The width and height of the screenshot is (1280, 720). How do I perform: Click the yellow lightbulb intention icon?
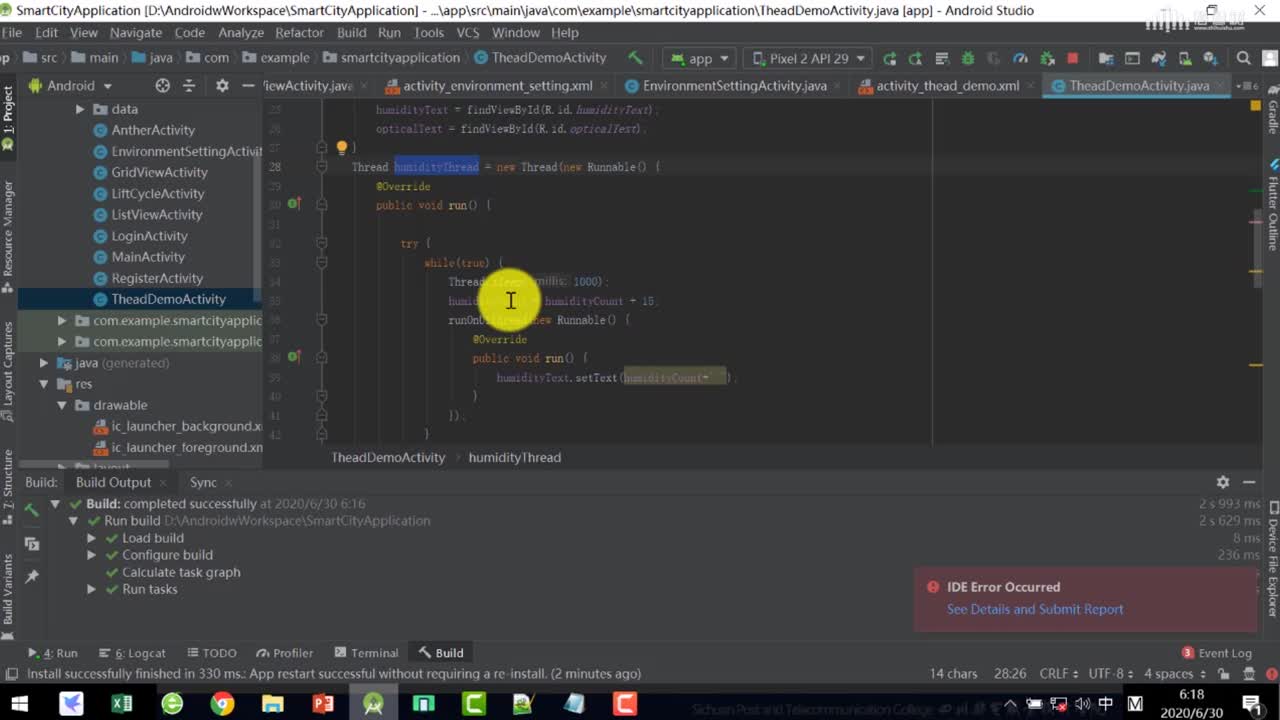click(341, 148)
